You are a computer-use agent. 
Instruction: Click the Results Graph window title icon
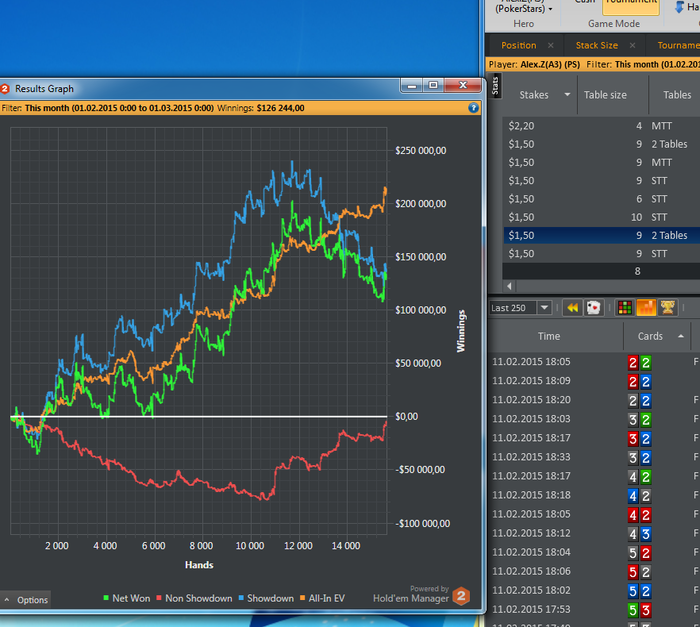click(x=6, y=89)
